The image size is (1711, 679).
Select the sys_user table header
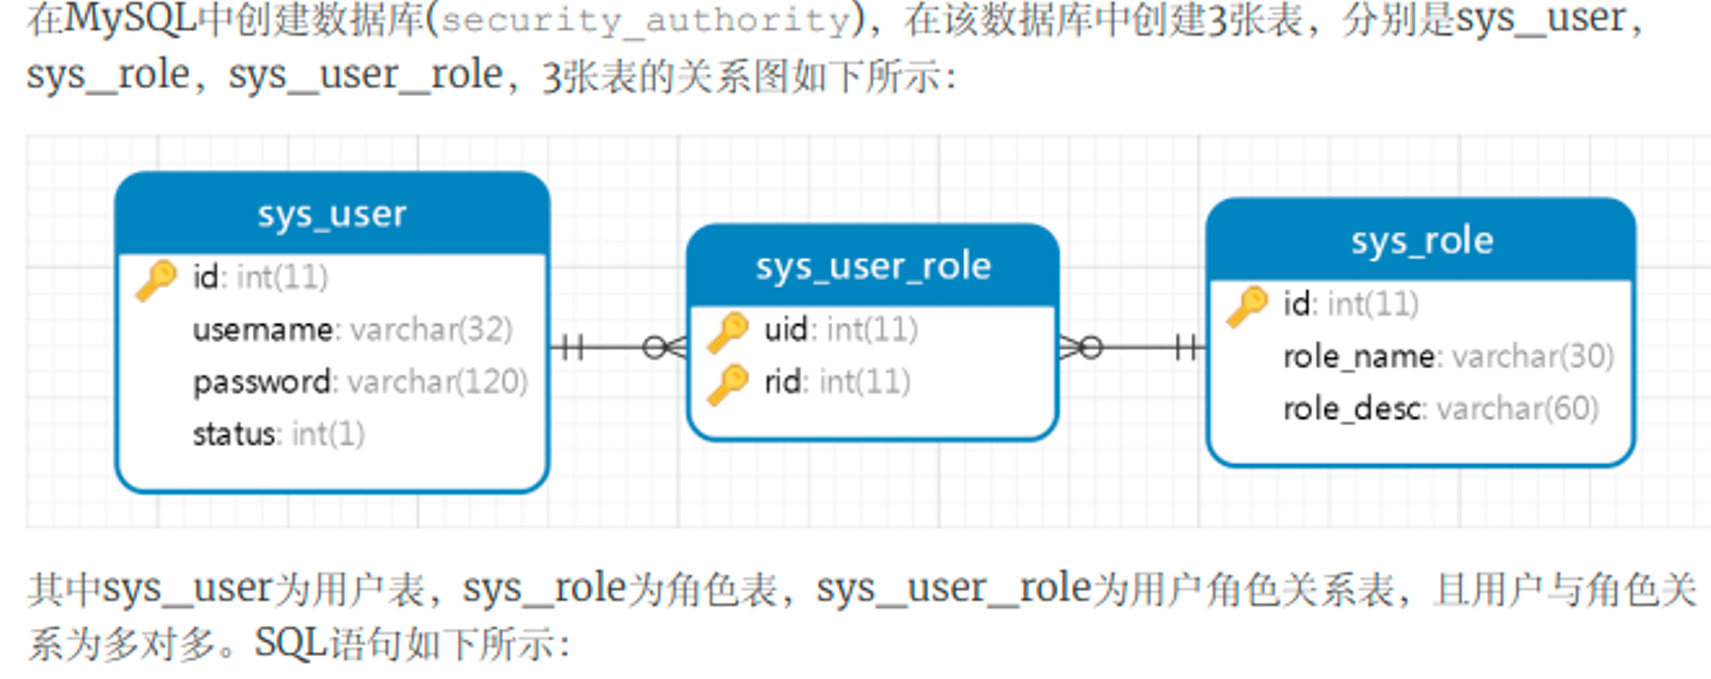332,214
